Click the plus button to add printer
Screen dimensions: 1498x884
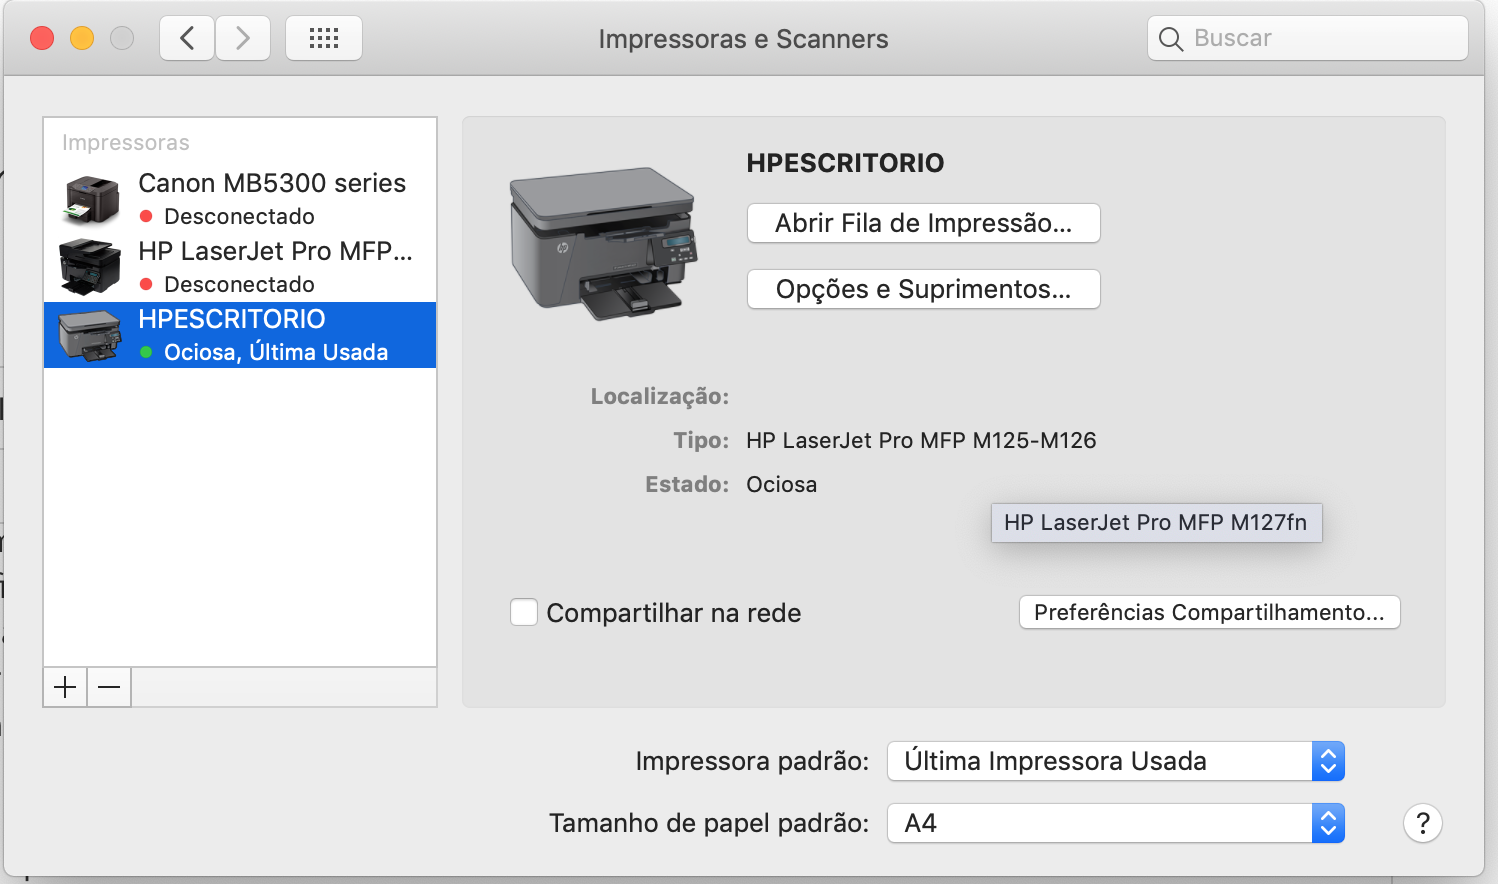coord(65,687)
